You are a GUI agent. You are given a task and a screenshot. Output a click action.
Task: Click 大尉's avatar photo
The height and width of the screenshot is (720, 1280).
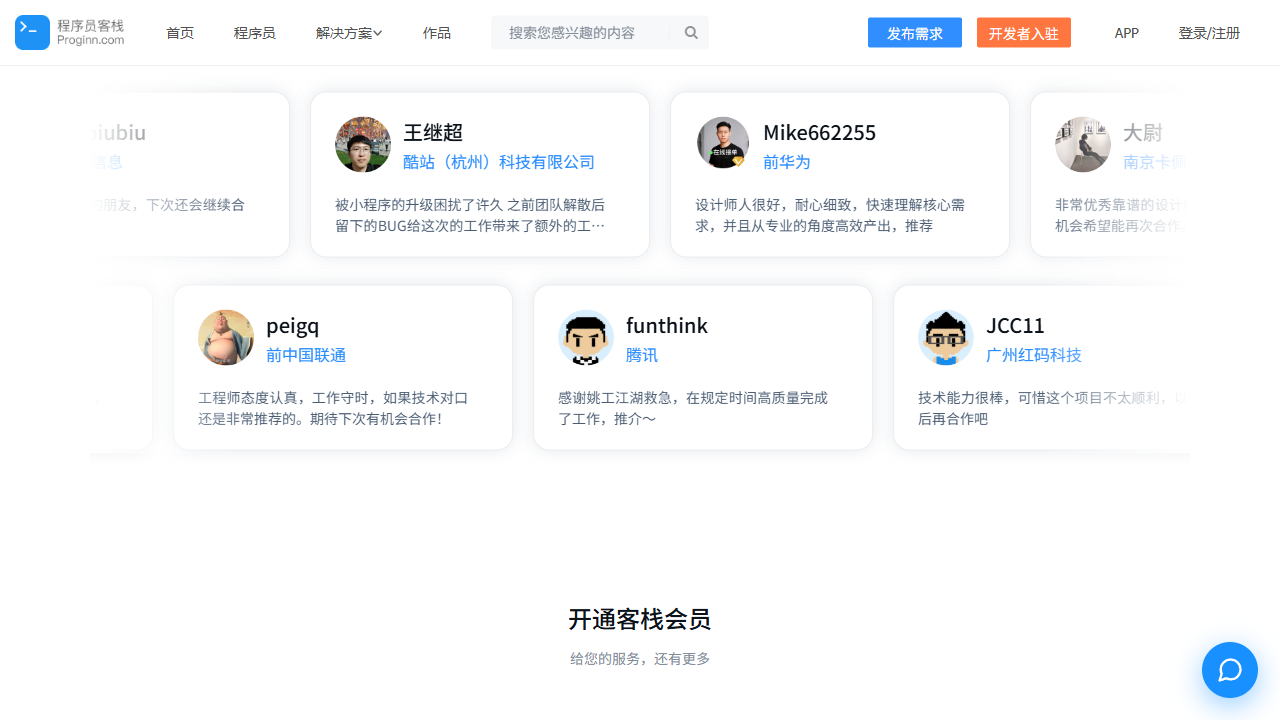pyautogui.click(x=1083, y=144)
